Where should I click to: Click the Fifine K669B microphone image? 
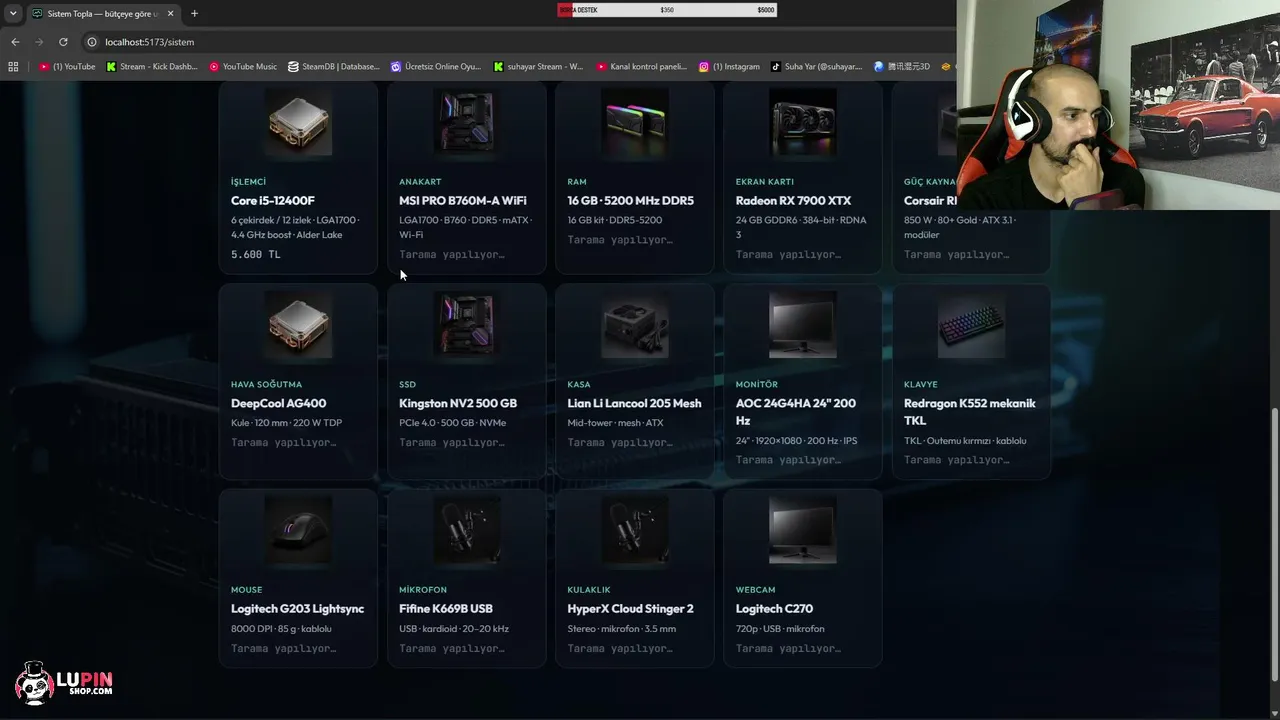click(466, 530)
